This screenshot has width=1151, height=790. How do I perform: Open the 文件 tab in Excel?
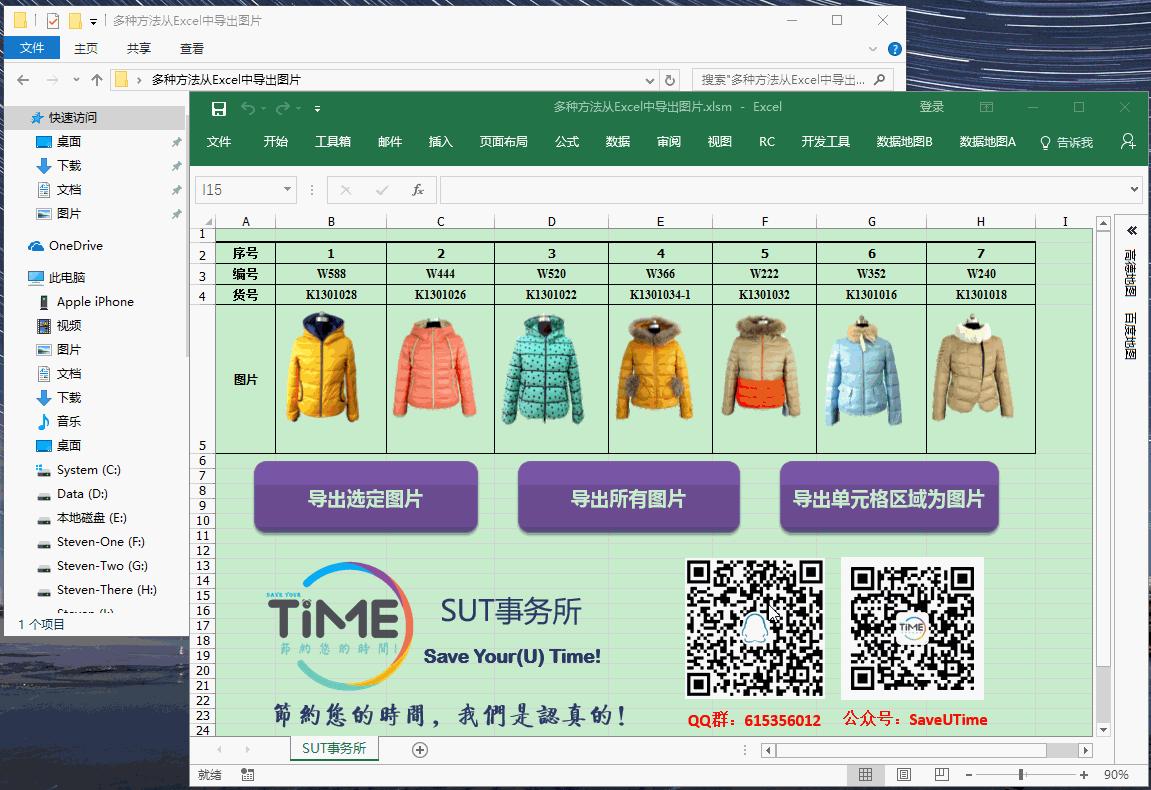click(219, 142)
